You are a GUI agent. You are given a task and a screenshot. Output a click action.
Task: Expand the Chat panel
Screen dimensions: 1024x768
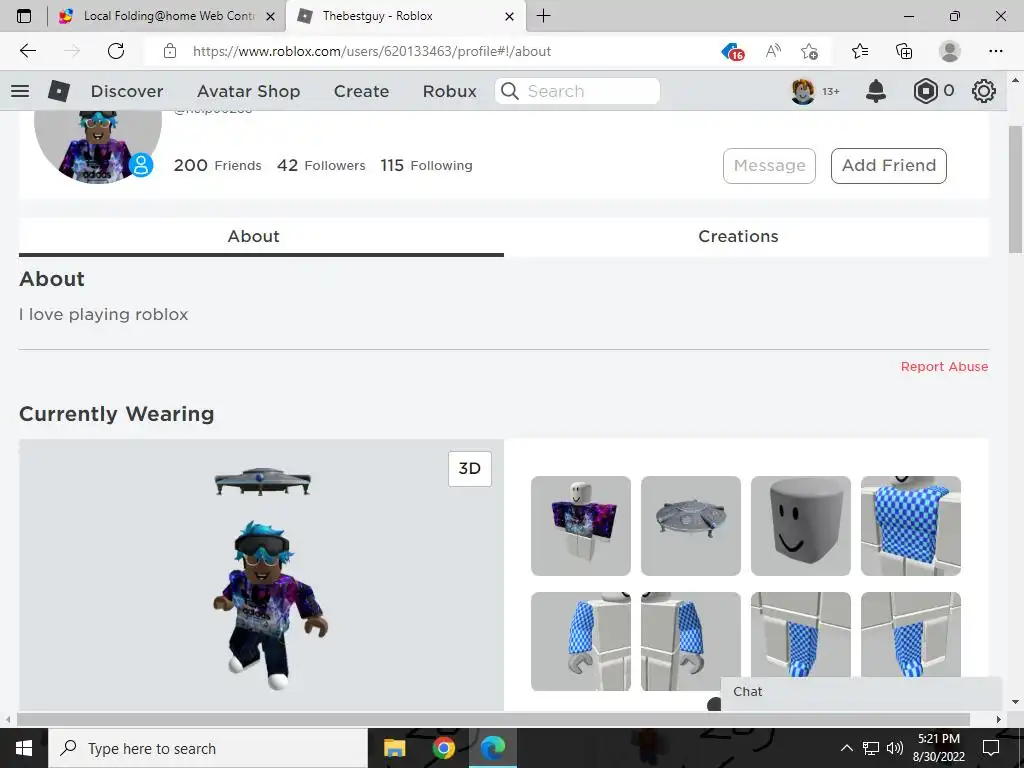(861, 692)
